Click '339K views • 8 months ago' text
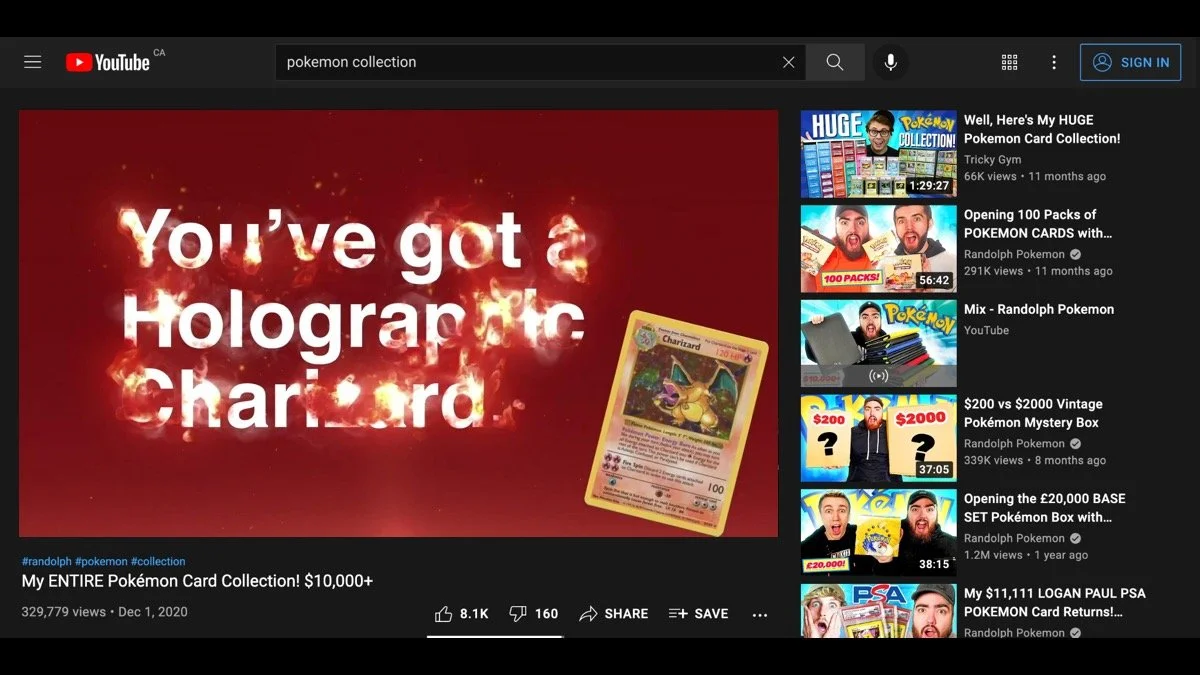The width and height of the screenshot is (1200, 675). pos(1035,460)
